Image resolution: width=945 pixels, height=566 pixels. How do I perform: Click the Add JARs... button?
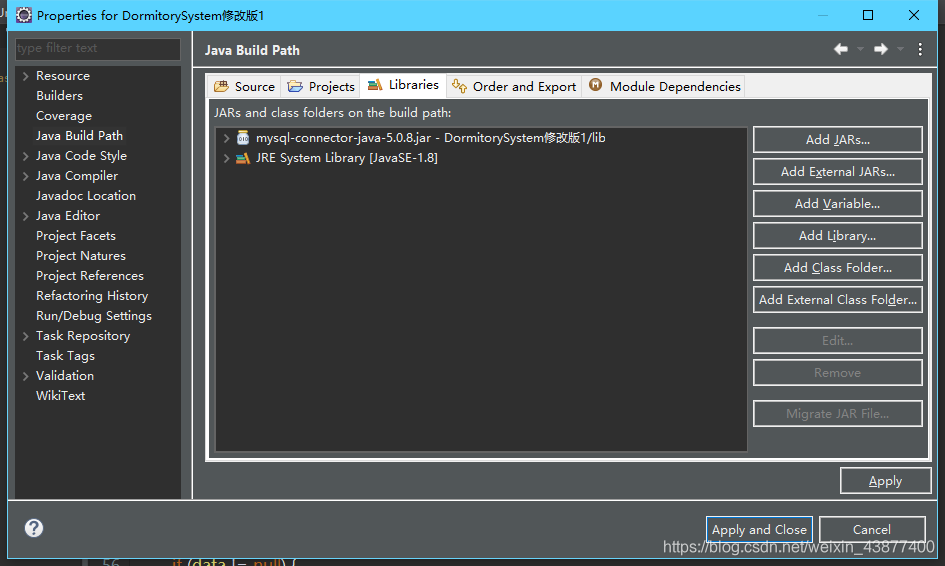(837, 140)
